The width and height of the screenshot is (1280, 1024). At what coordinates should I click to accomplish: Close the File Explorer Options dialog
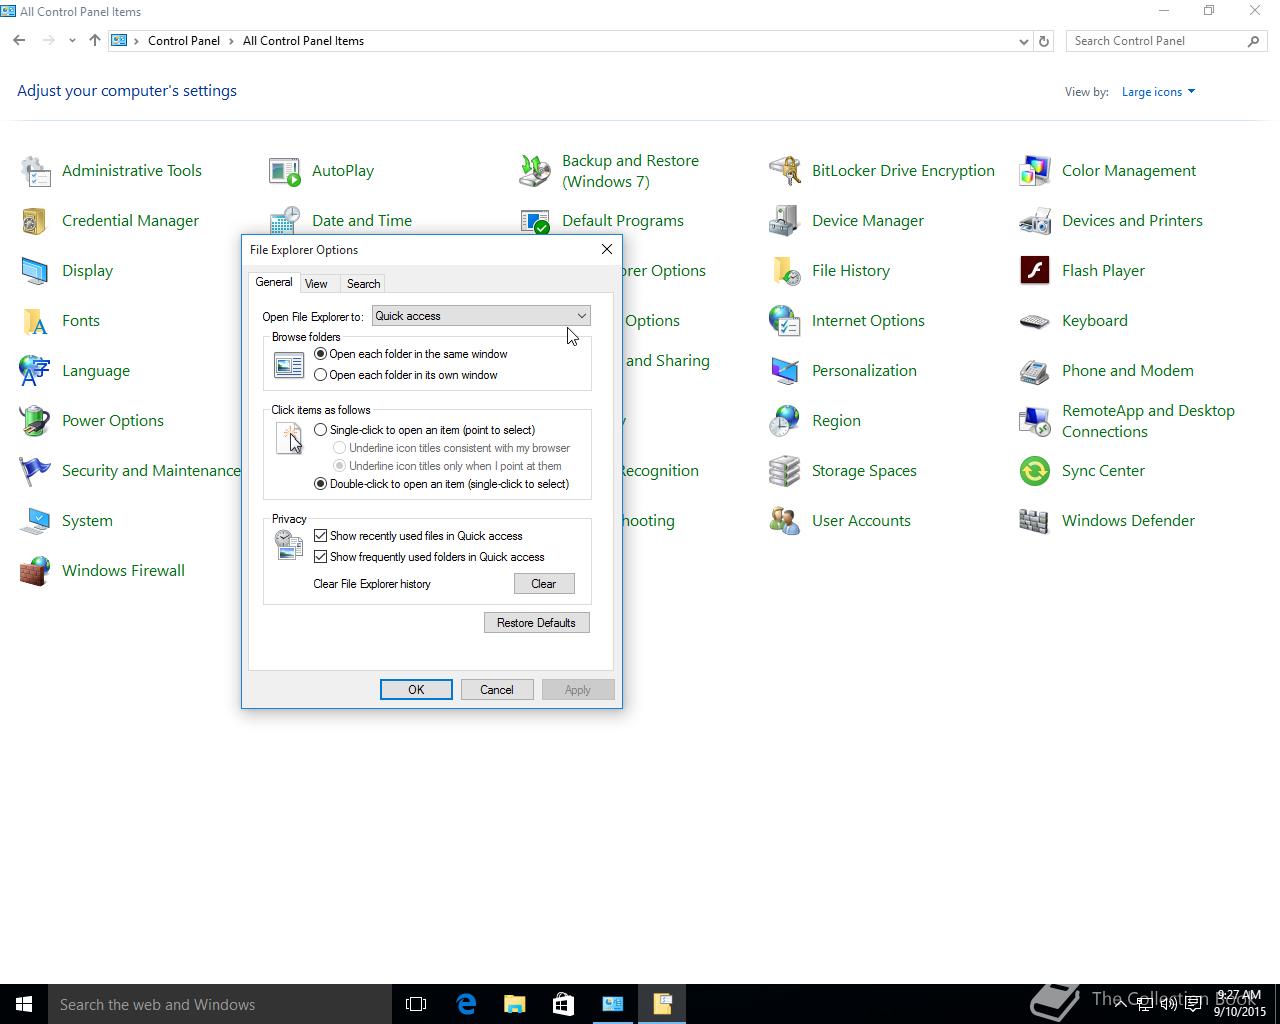pyautogui.click(x=606, y=249)
